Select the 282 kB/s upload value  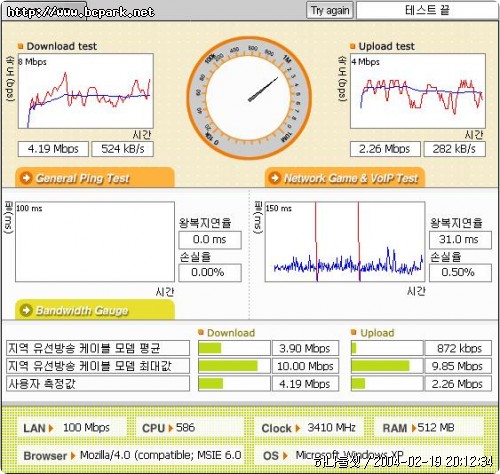coord(454,149)
